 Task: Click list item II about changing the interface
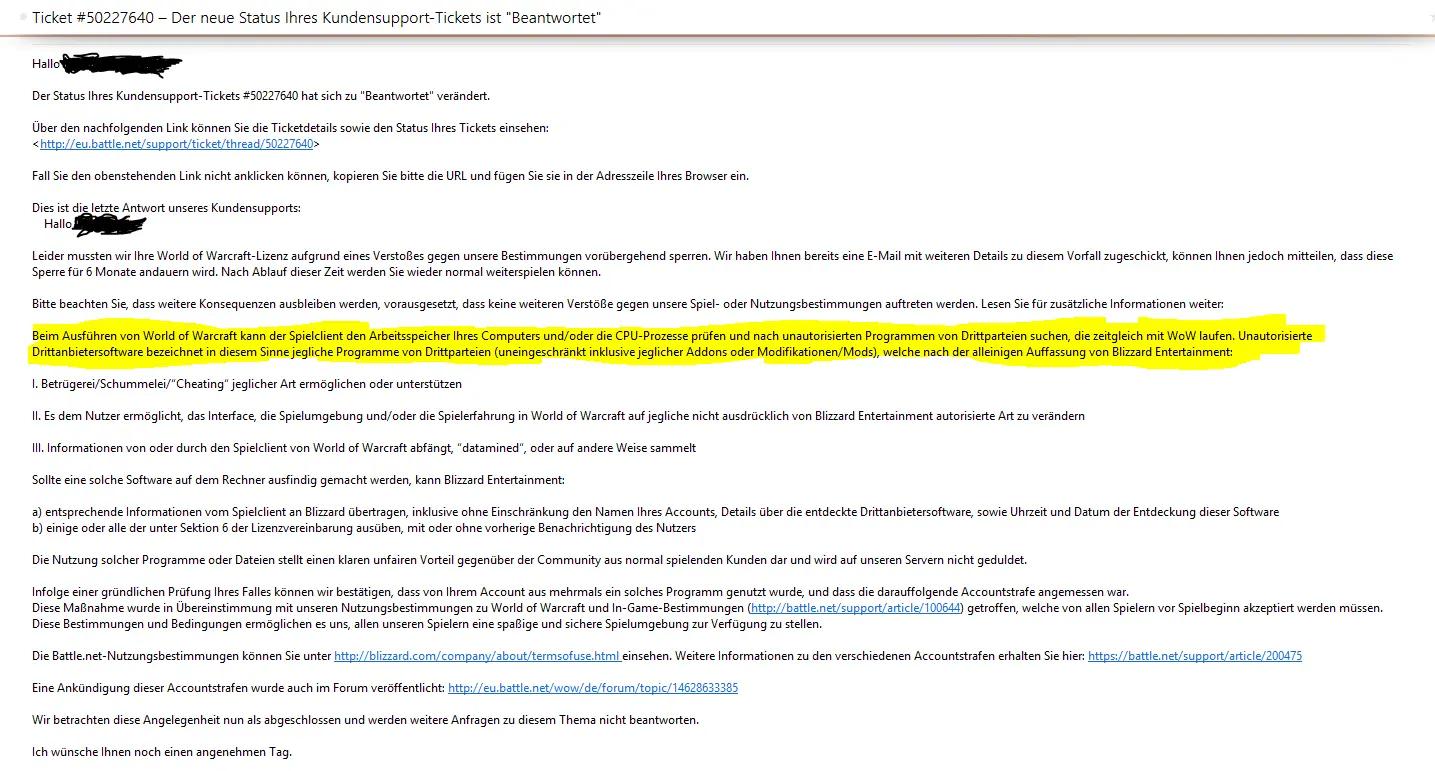point(558,416)
